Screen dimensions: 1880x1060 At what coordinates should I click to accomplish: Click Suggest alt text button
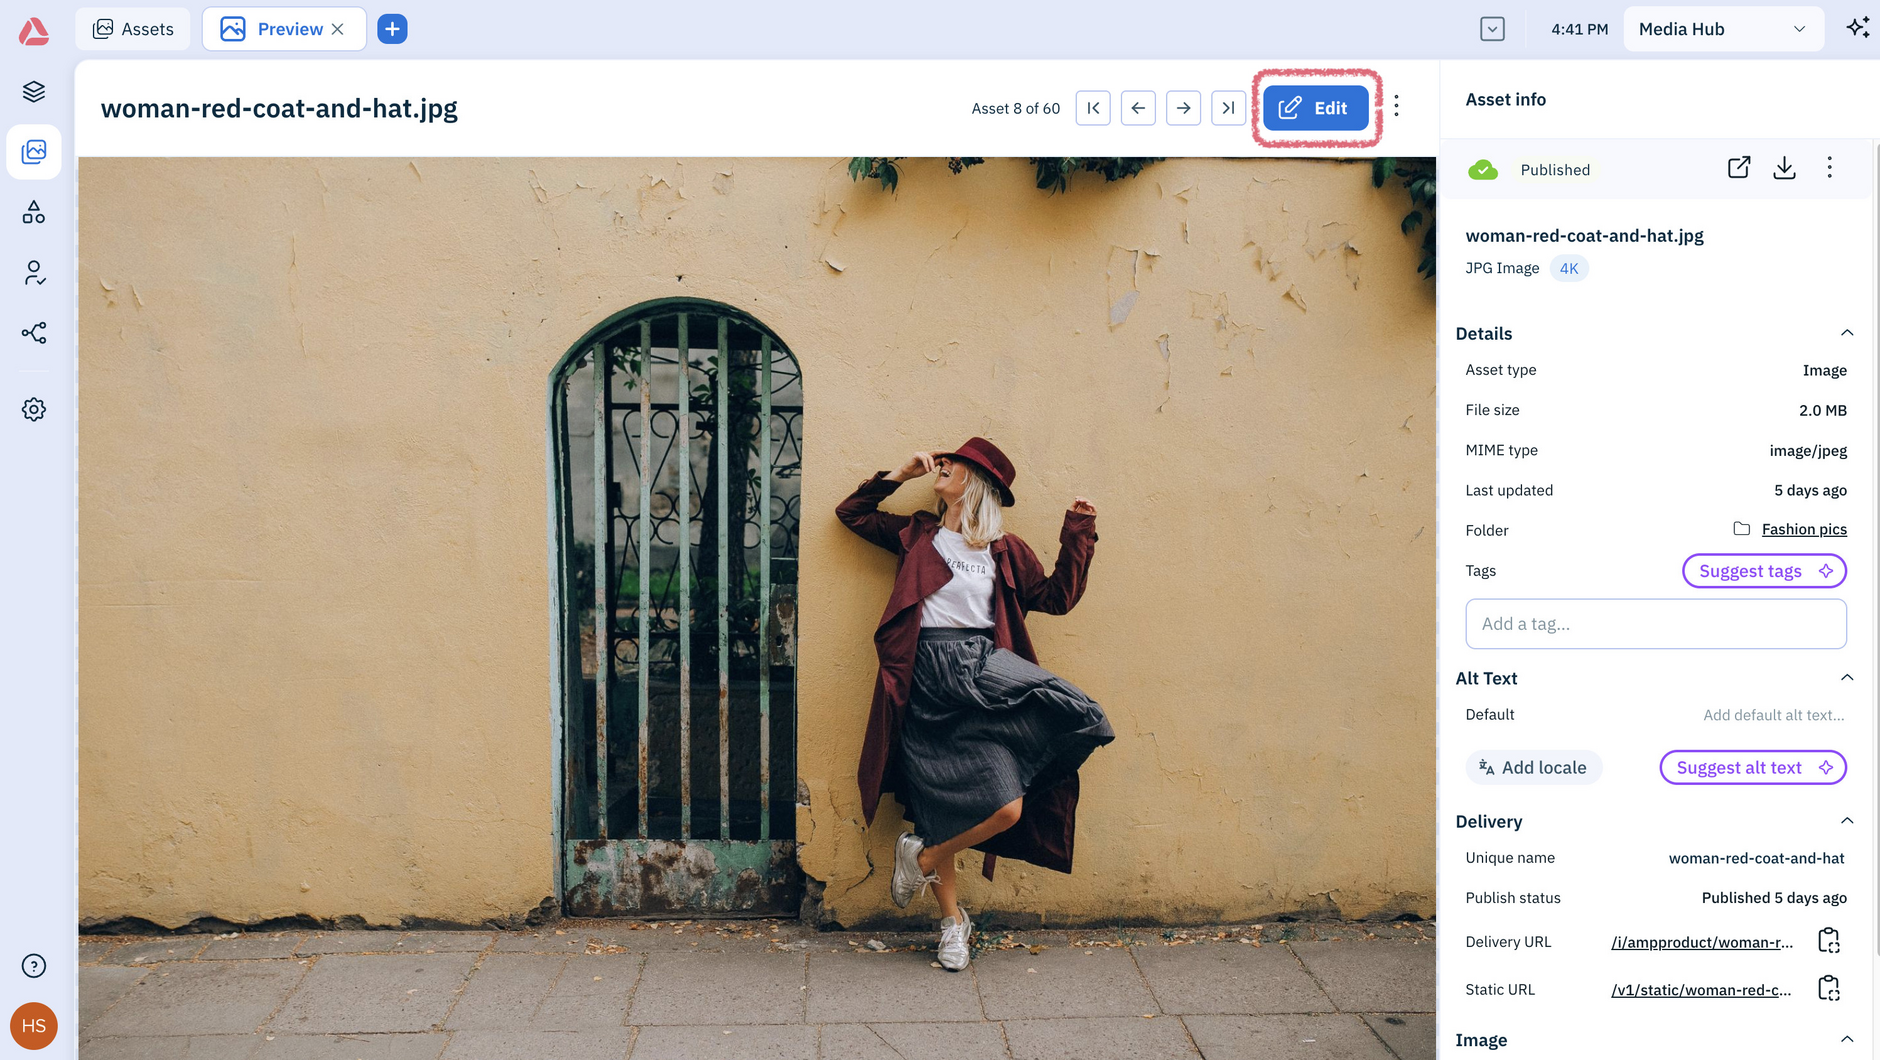(x=1753, y=768)
